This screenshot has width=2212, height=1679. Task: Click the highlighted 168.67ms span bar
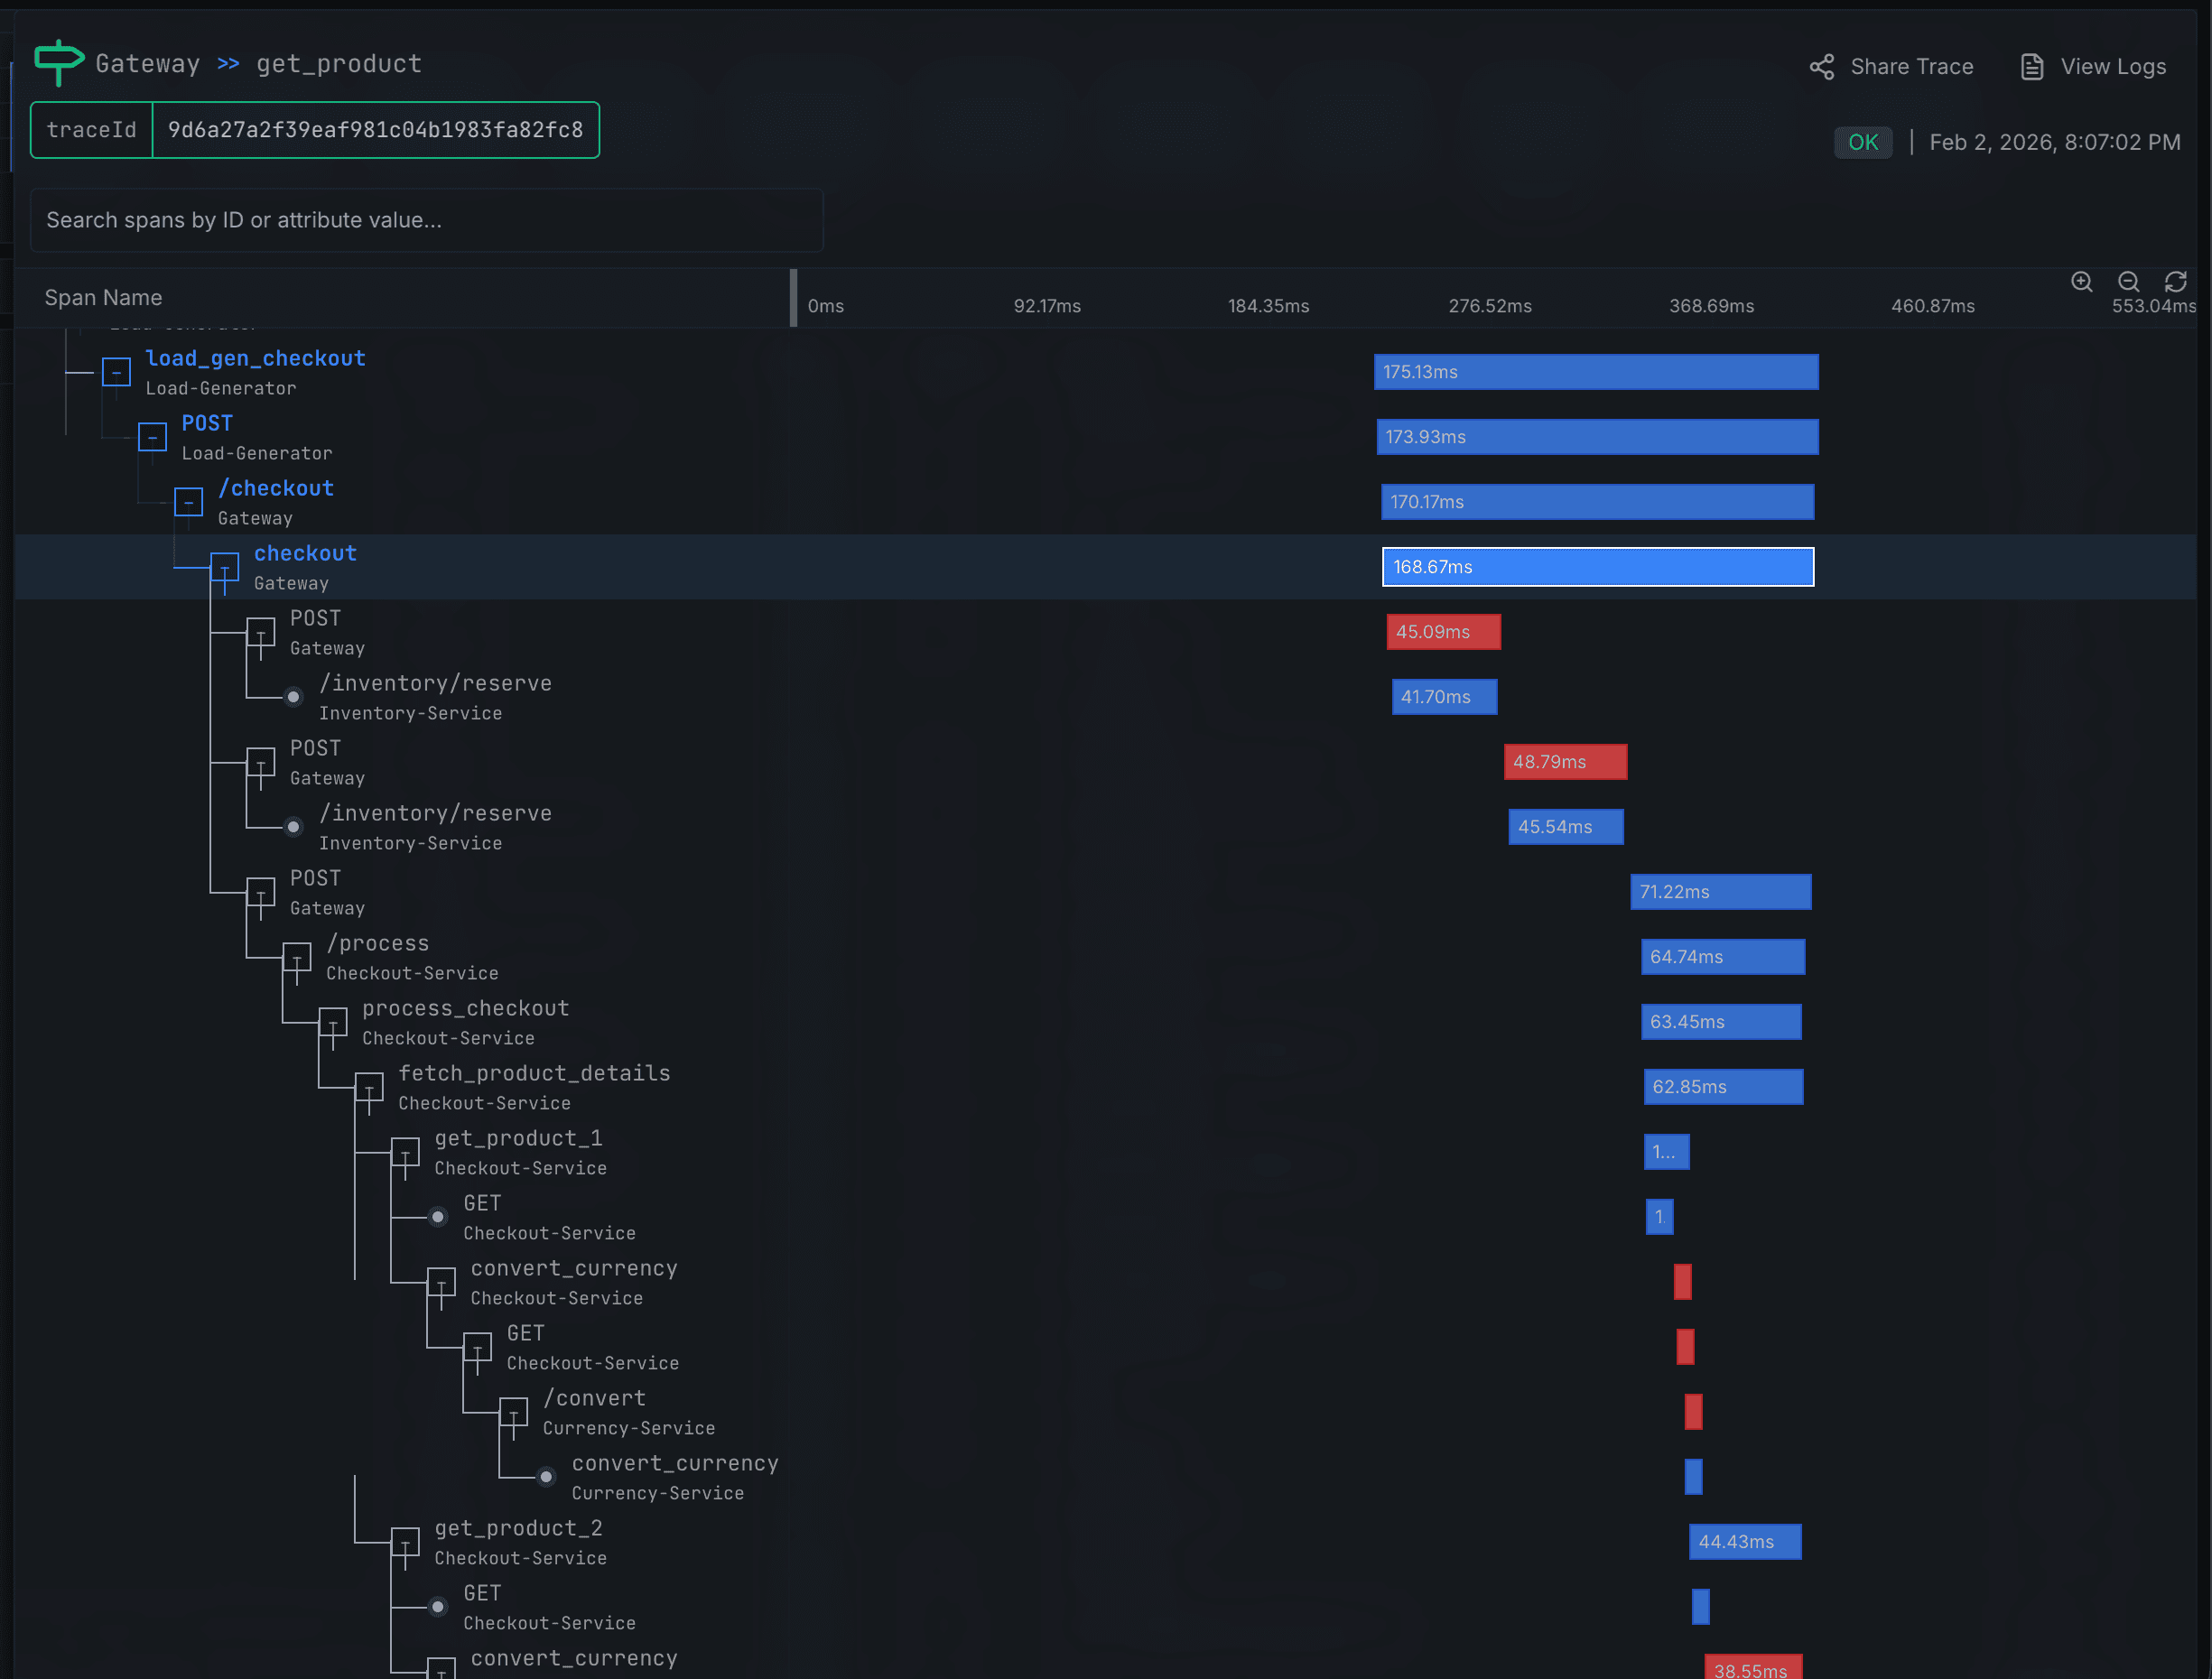tap(1597, 567)
